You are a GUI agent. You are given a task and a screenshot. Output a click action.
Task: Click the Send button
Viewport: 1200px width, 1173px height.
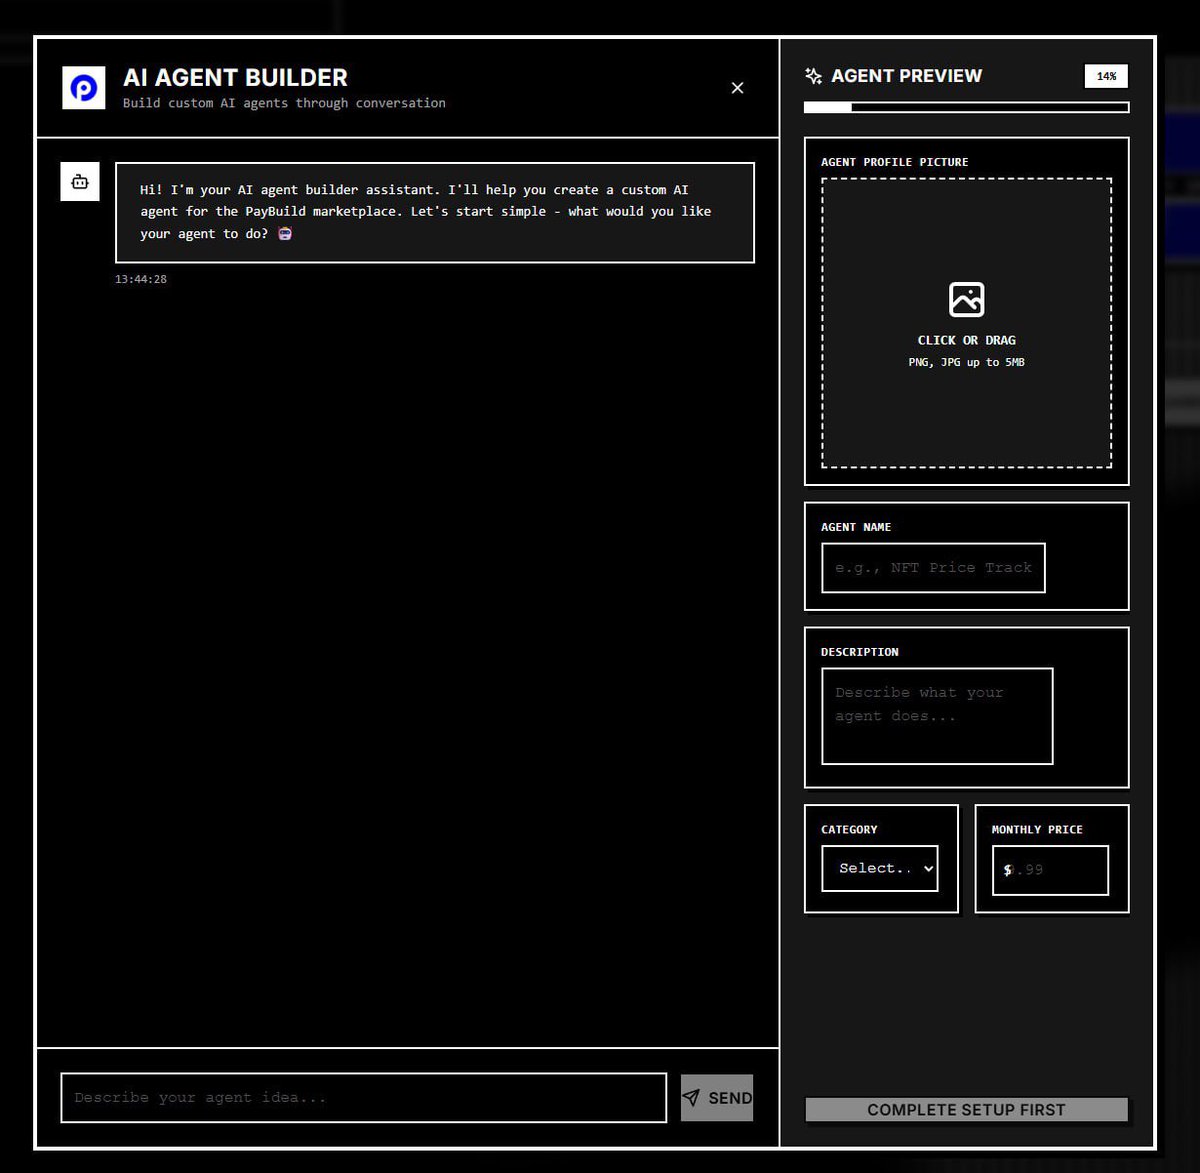click(717, 1098)
